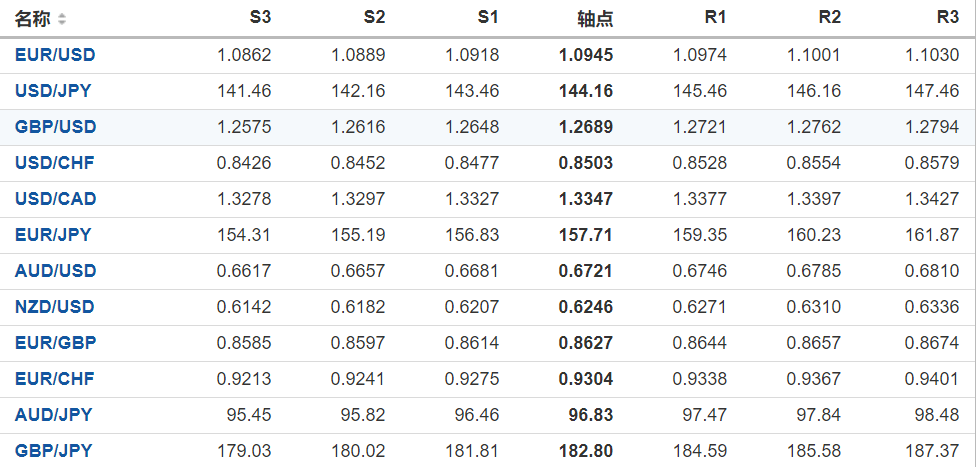The image size is (979, 467).
Task: Open the GBP/JPY pair link
Action: coord(53,451)
